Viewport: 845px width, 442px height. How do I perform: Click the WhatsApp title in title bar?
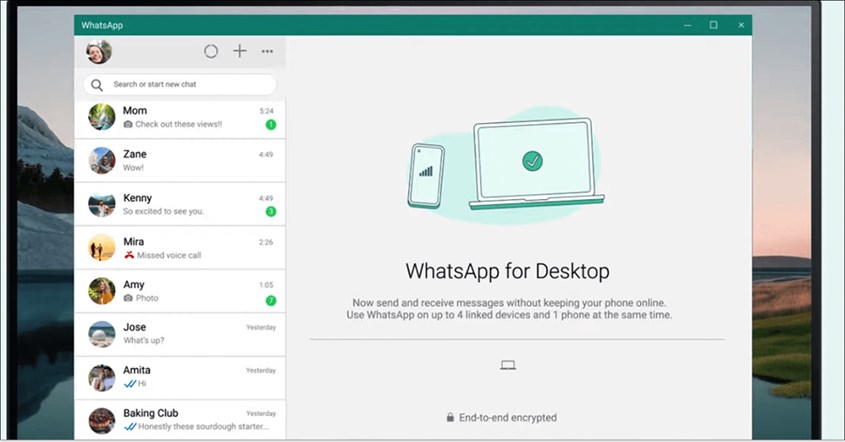click(102, 25)
